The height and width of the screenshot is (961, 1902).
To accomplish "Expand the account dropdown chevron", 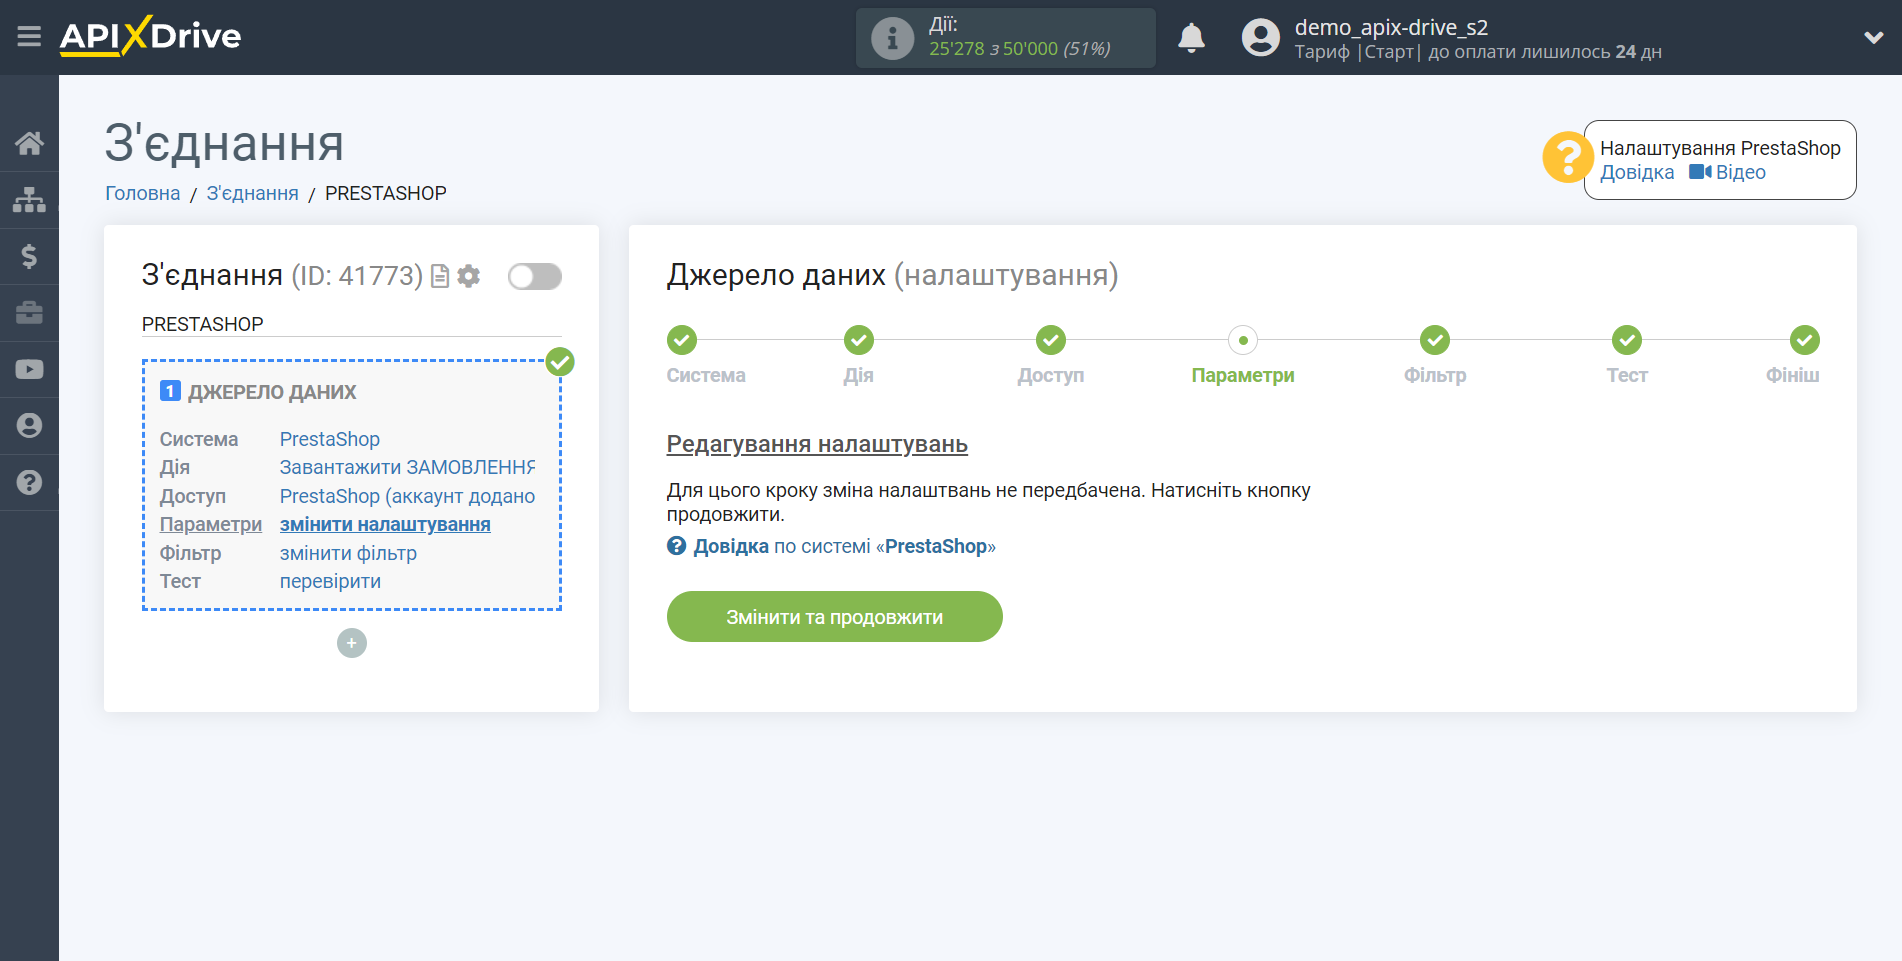I will pos(1873,38).
